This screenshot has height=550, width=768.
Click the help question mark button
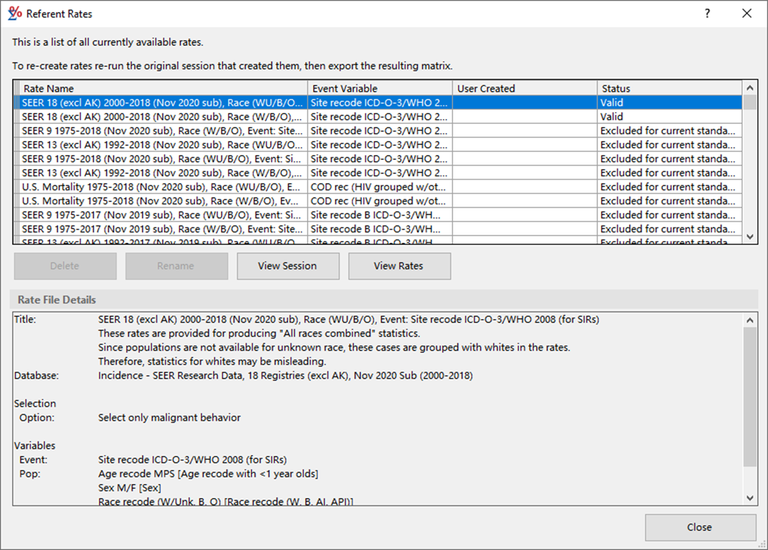(x=707, y=13)
